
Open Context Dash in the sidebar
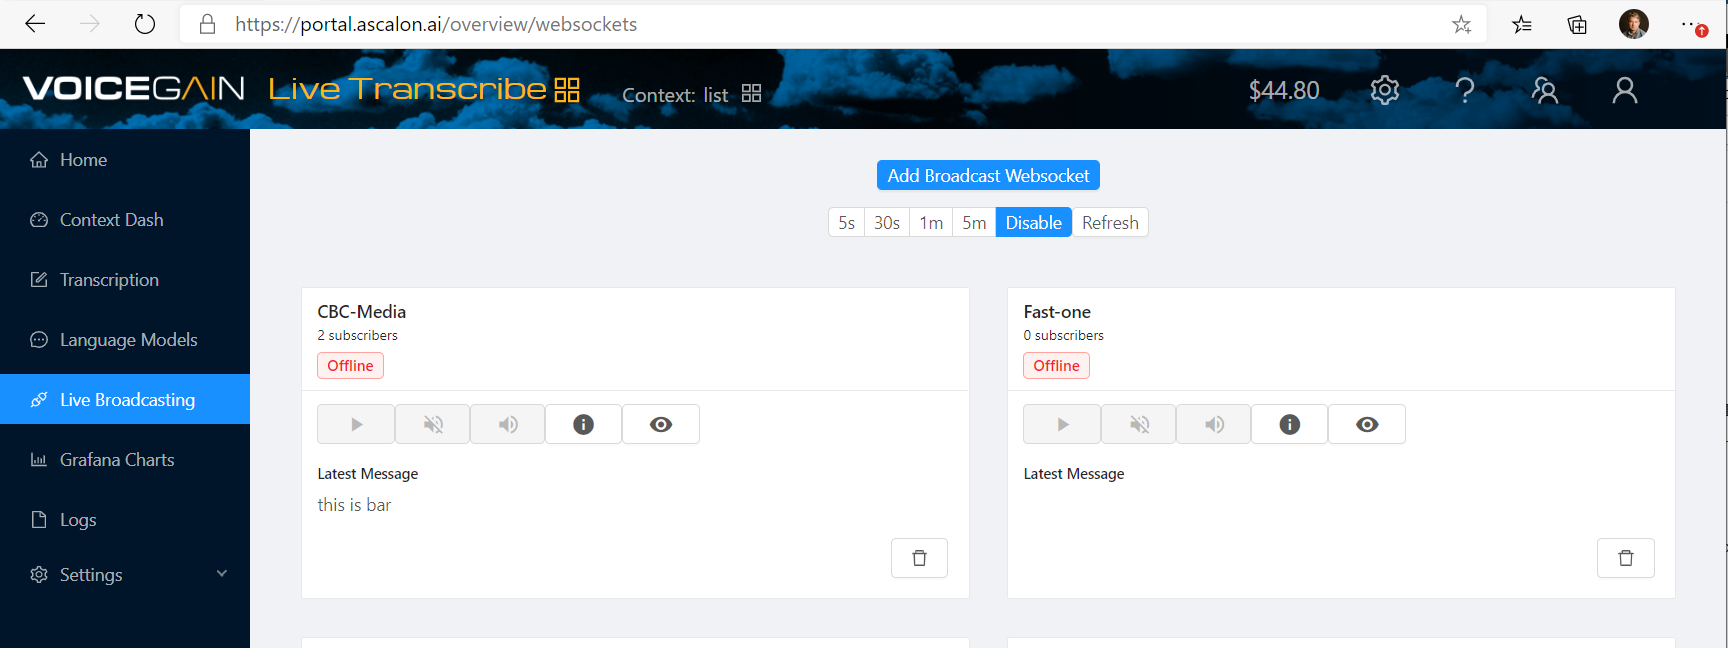(125, 220)
